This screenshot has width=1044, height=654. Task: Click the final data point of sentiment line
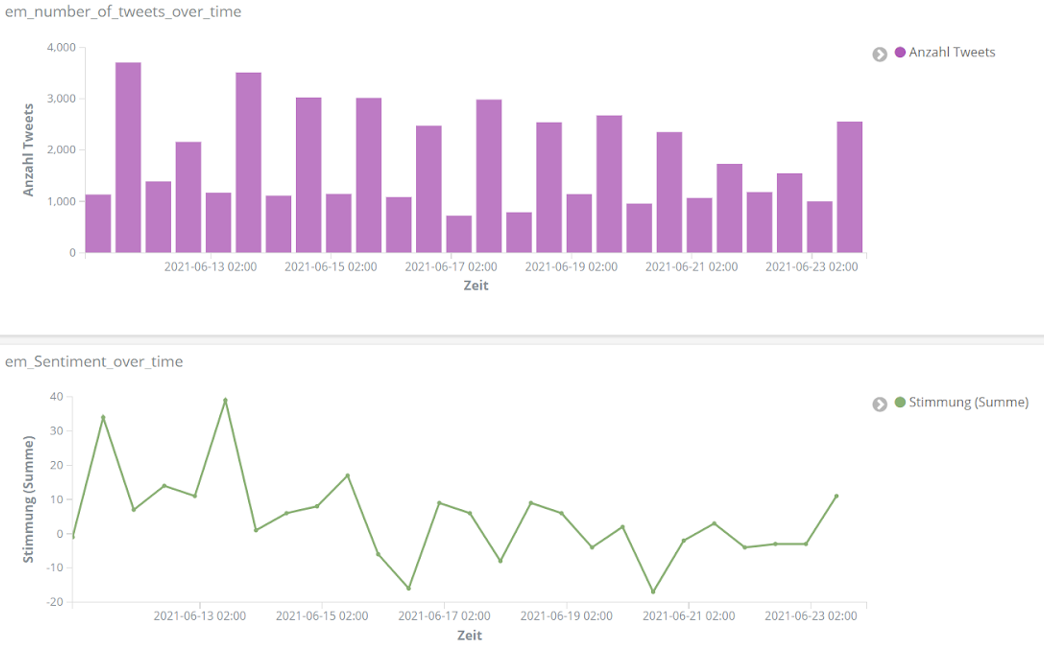coord(836,496)
